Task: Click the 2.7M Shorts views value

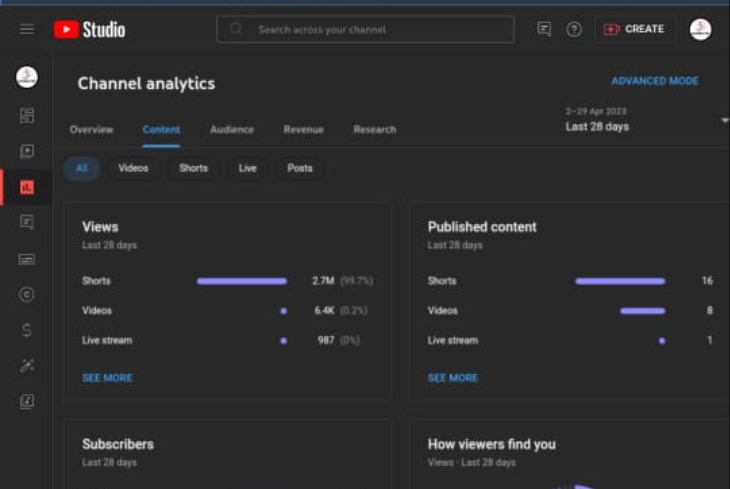Action: (323, 281)
